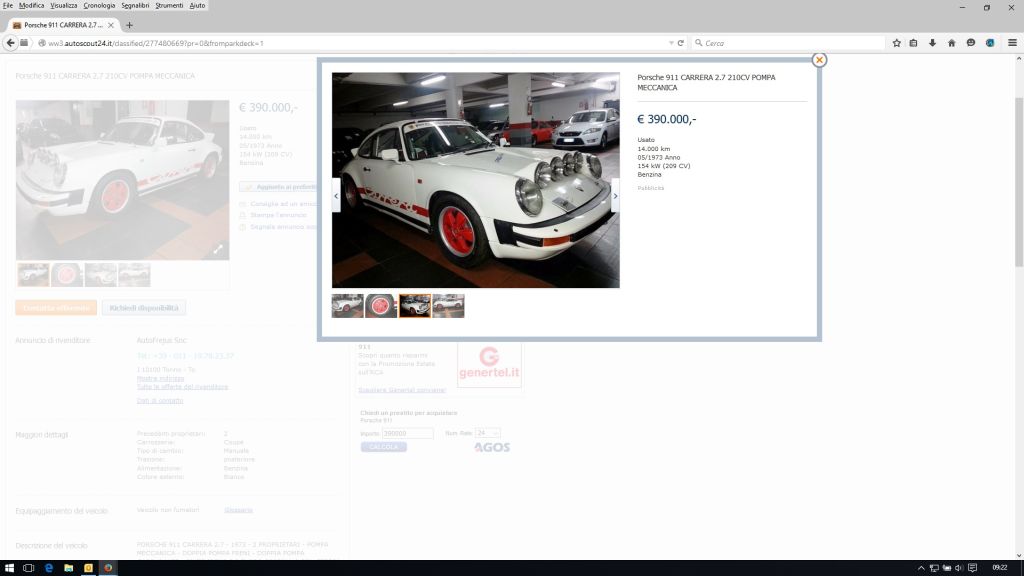Screen dimensions: 1024x576
Task: Click Aggiungi ai preferiti button
Action: coord(278,187)
